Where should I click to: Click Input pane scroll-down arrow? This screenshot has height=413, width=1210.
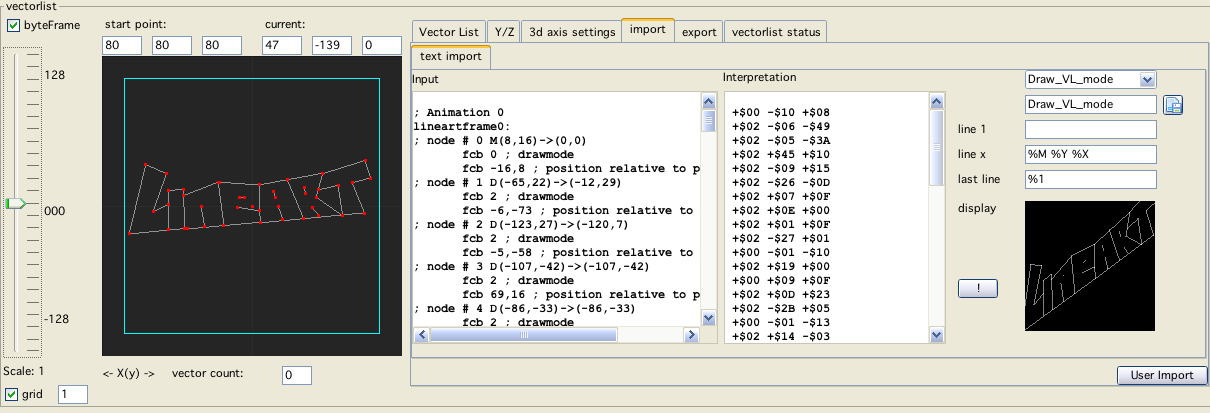click(709, 318)
